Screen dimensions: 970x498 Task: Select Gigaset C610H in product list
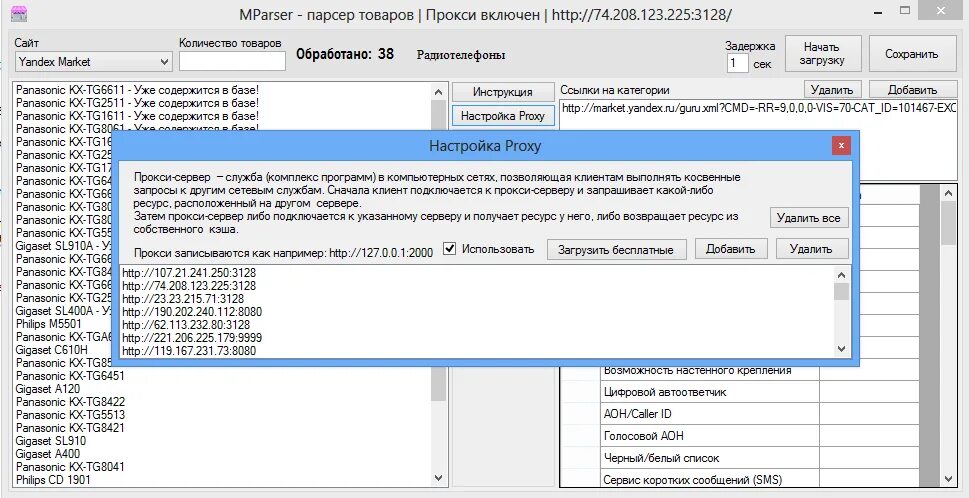[51, 350]
